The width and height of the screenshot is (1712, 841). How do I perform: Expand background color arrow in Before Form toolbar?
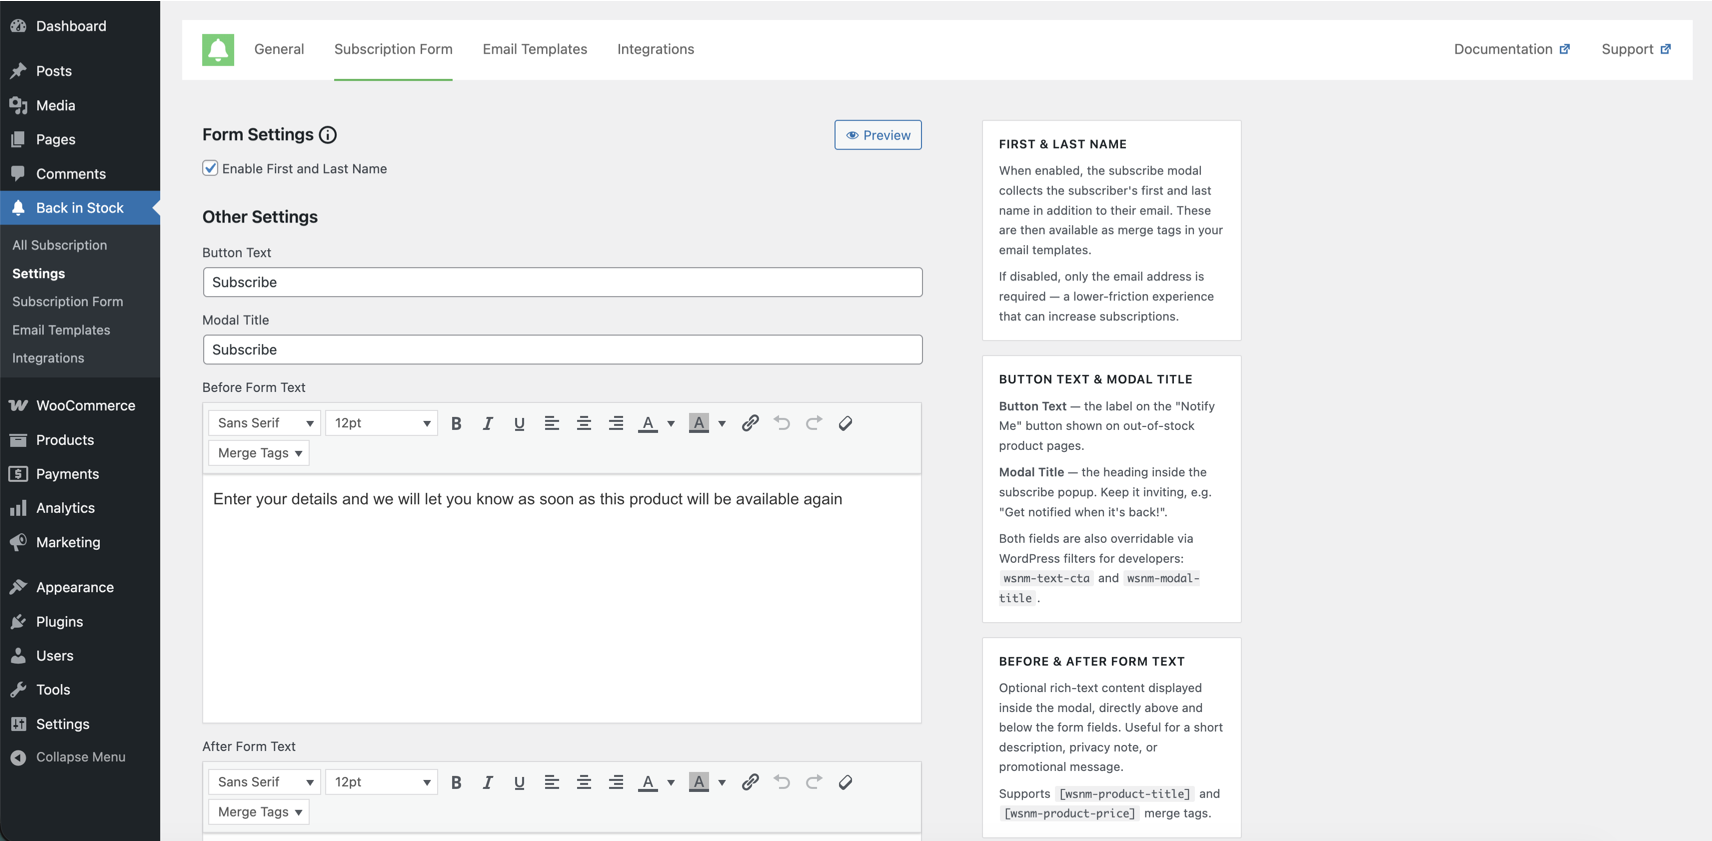[x=722, y=424]
